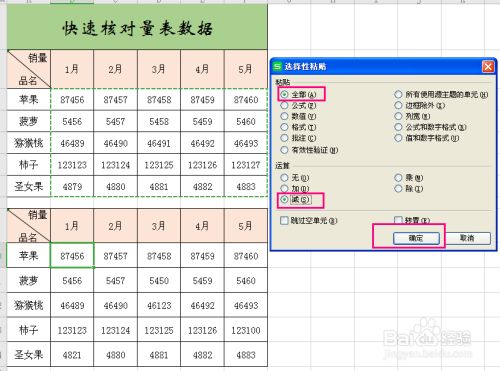Select the 列宽(W) radio option
Screen dimensions: 500x371
pyautogui.click(x=398, y=116)
